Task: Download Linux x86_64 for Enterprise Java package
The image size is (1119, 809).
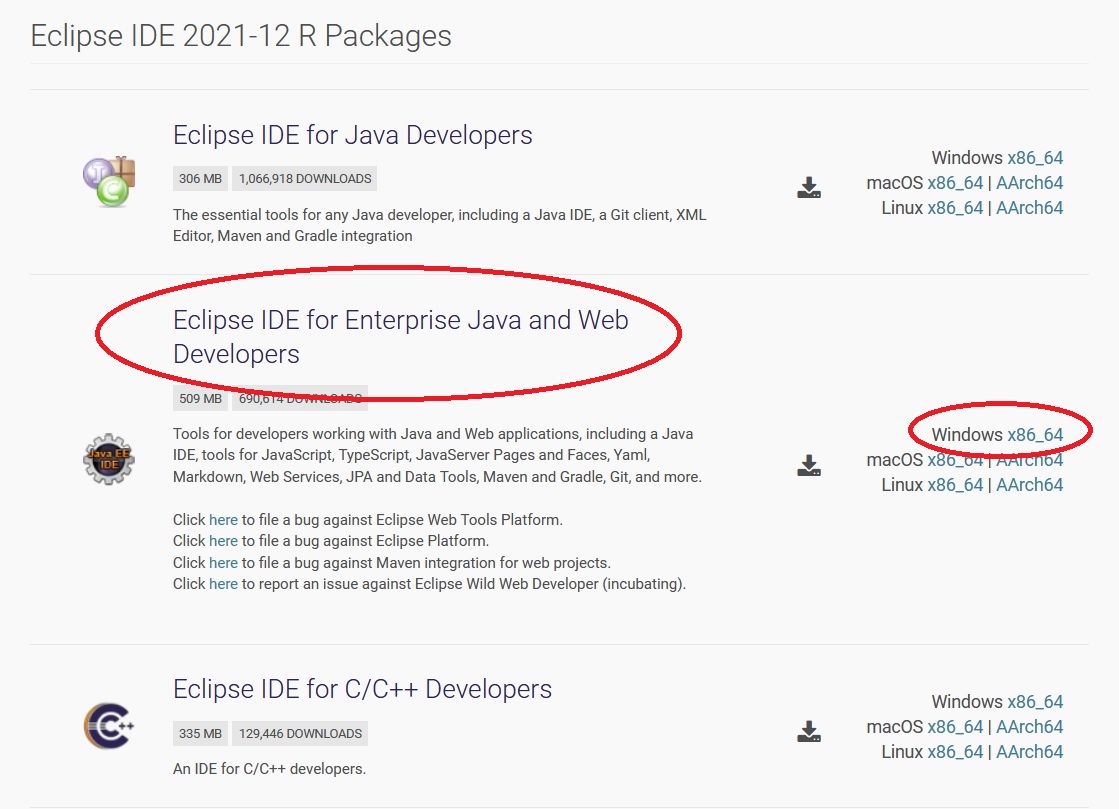Action: (x=955, y=484)
